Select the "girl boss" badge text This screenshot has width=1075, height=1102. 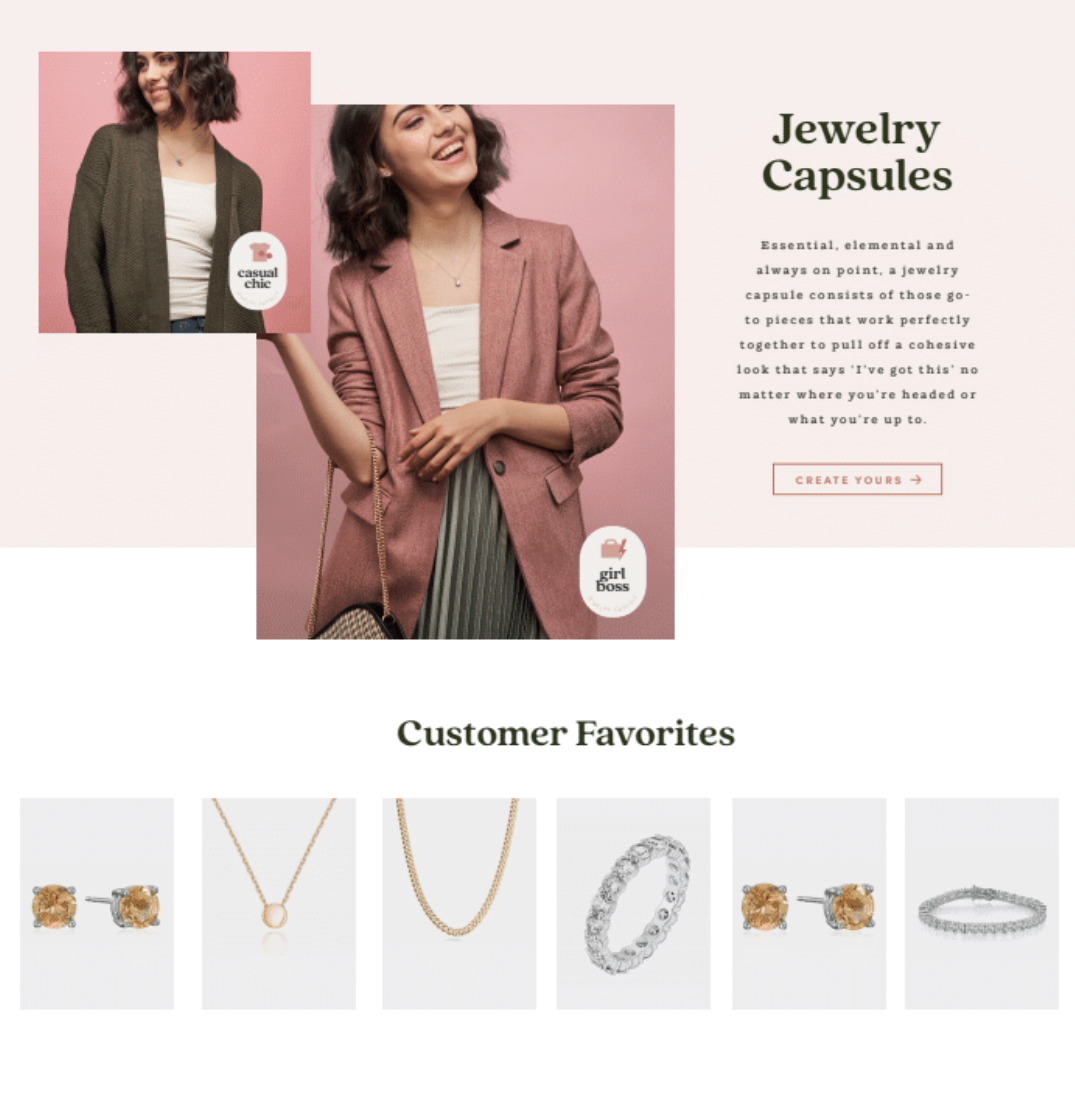pyautogui.click(x=613, y=580)
